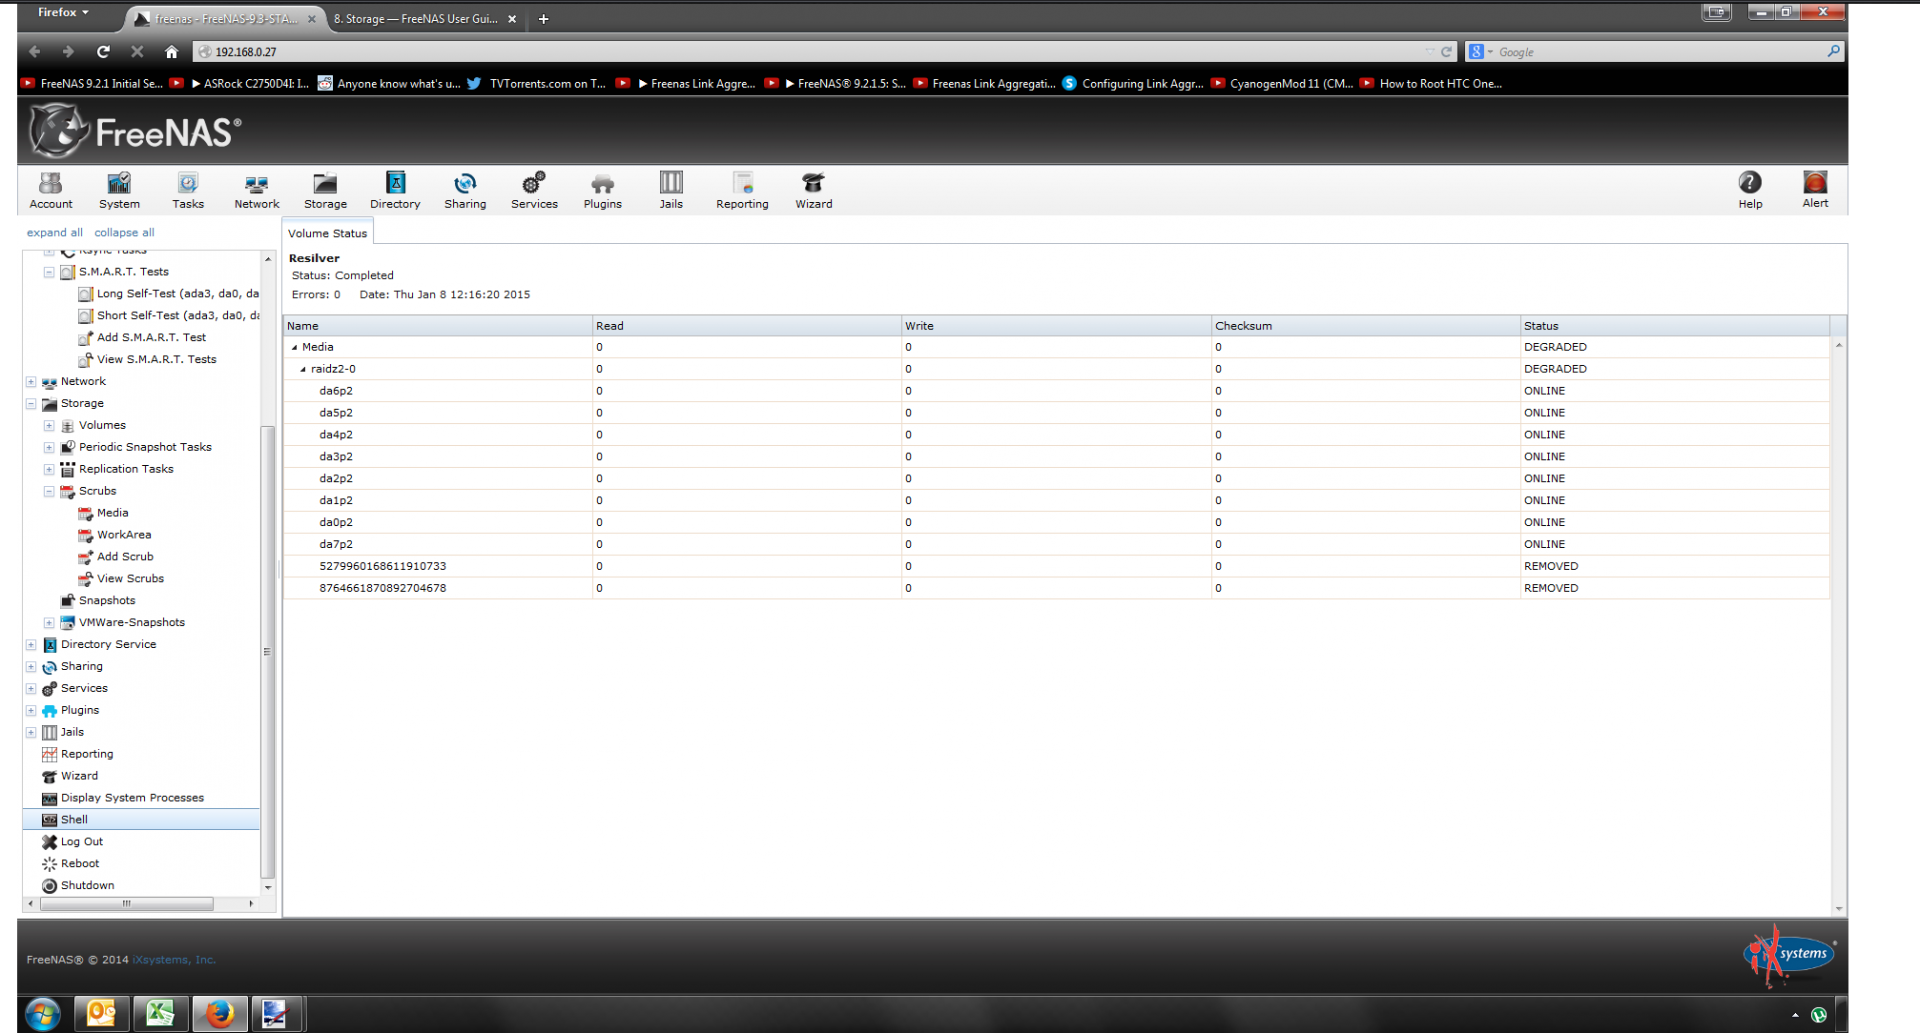Select the WorkArea scrub entry
This screenshot has height=1033, width=1920.
[124, 535]
